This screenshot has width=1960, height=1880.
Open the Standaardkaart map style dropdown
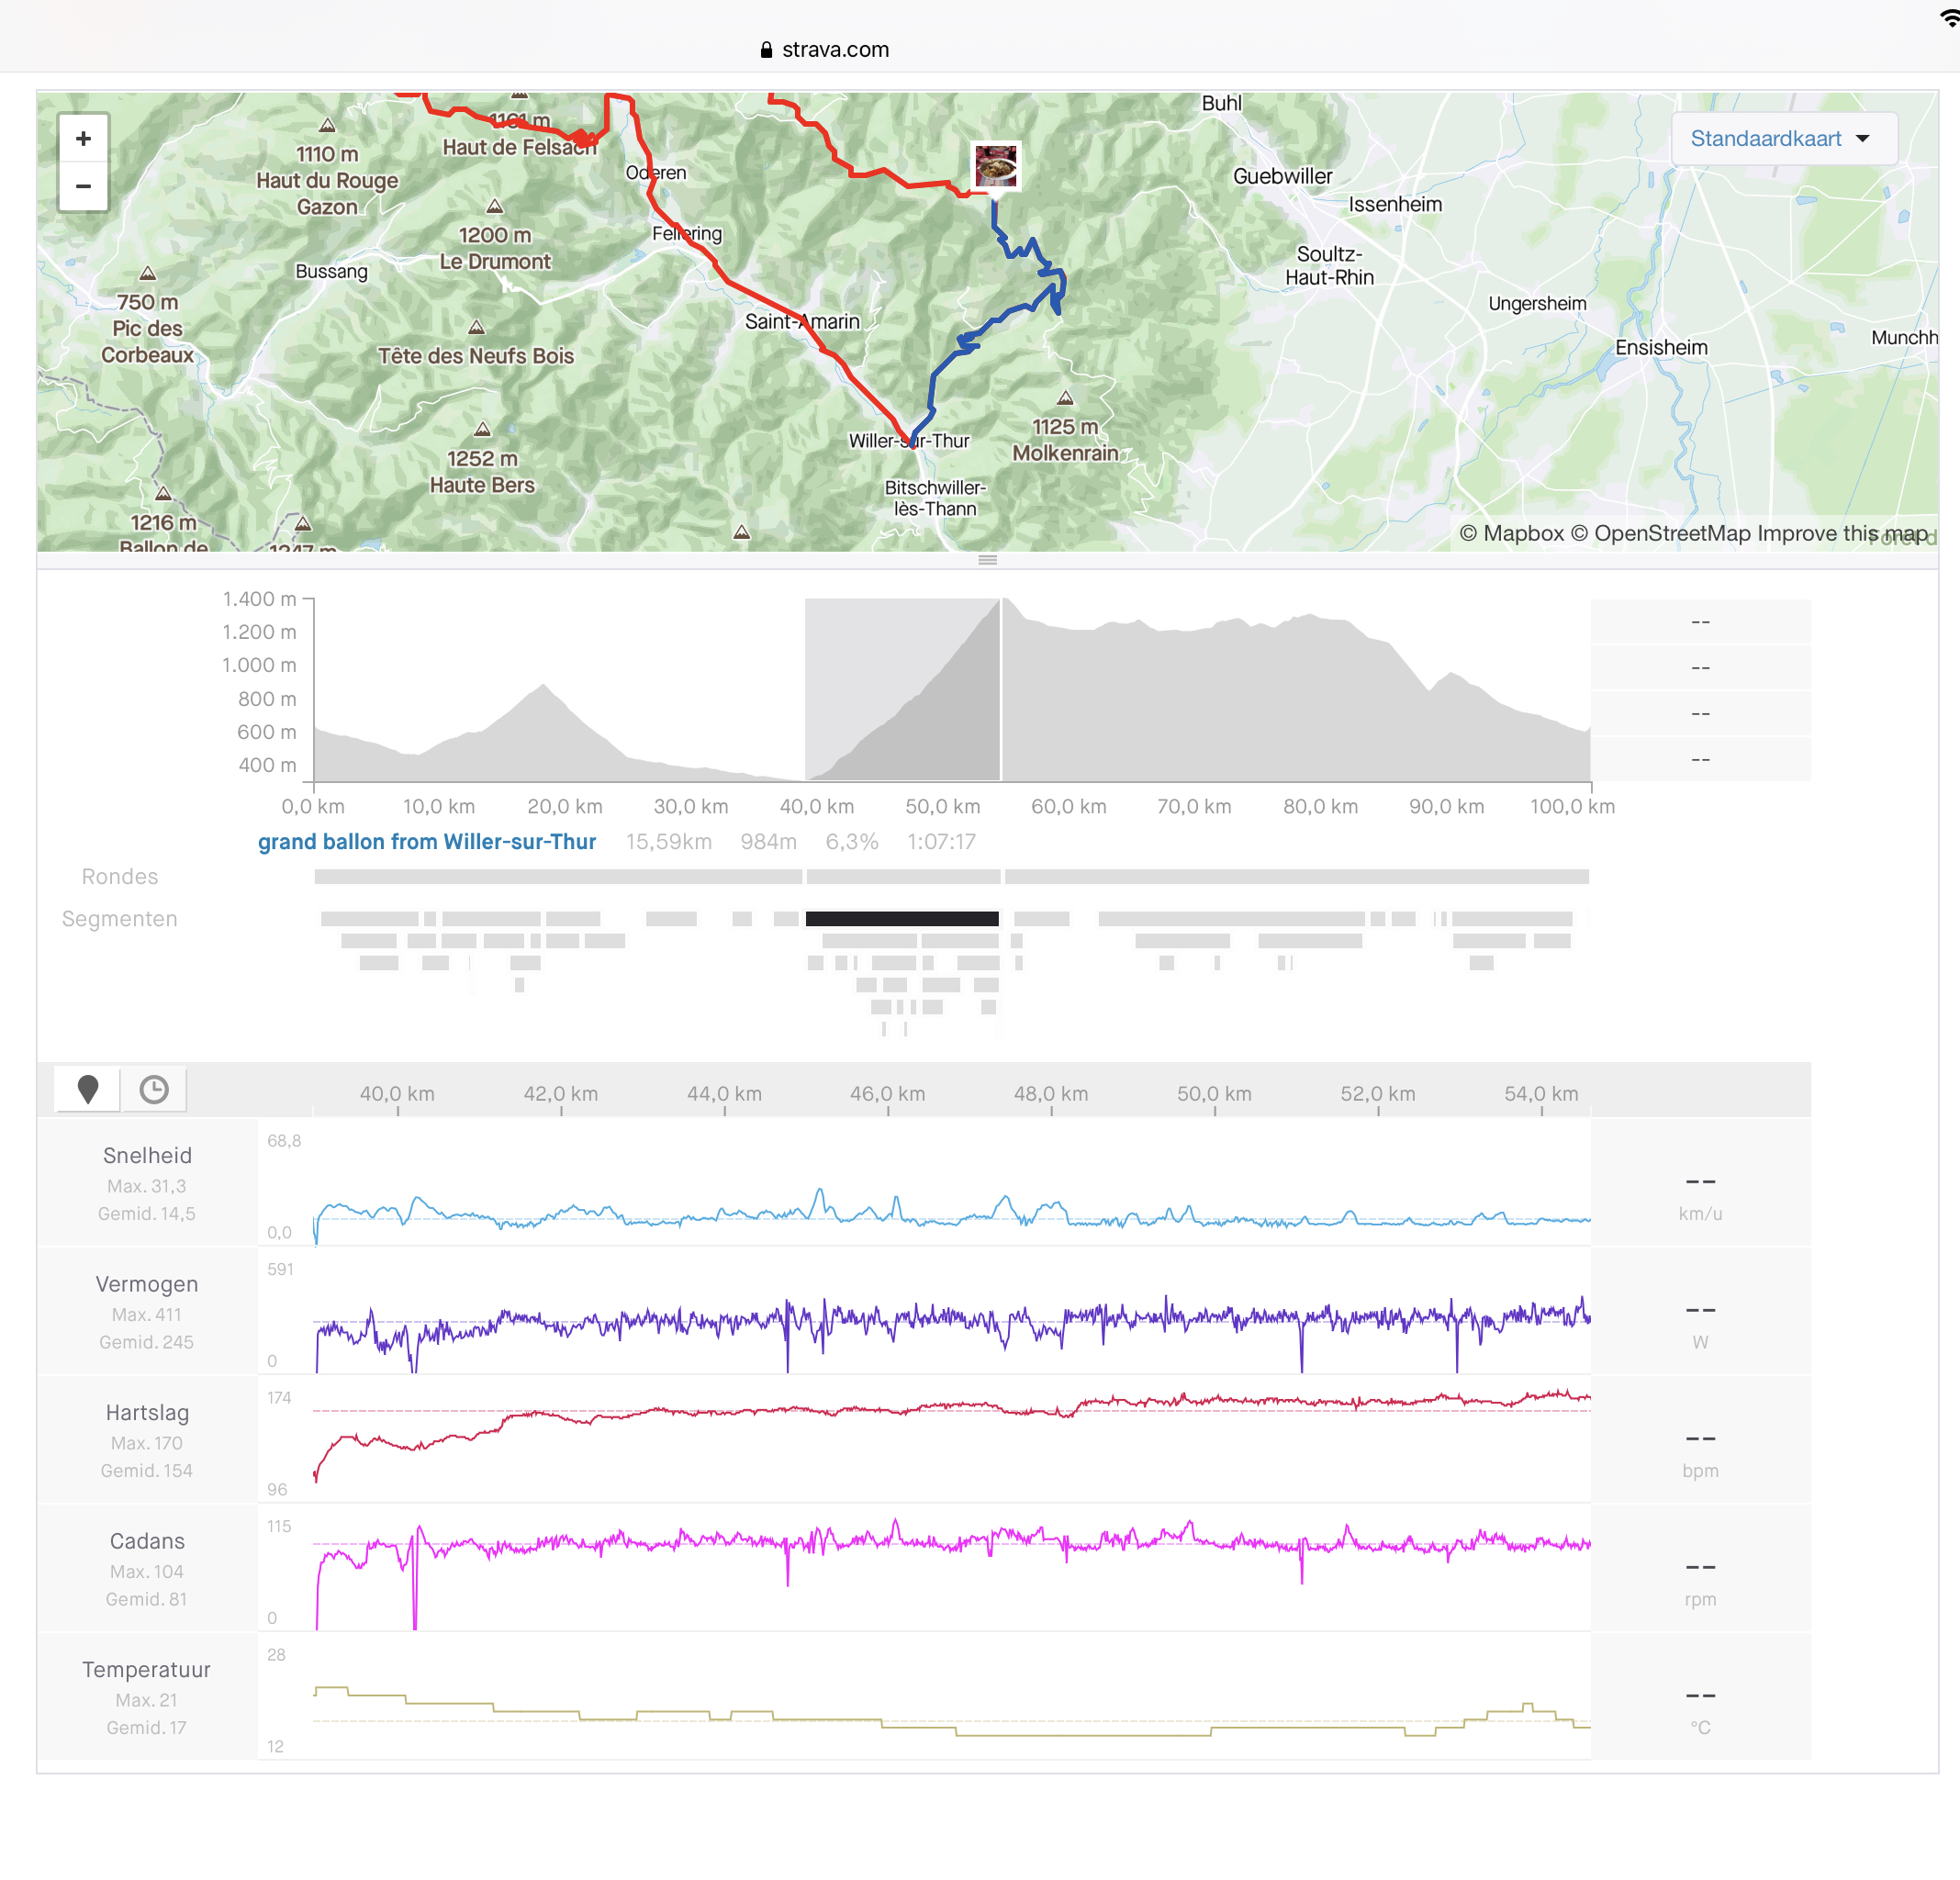coord(1782,138)
